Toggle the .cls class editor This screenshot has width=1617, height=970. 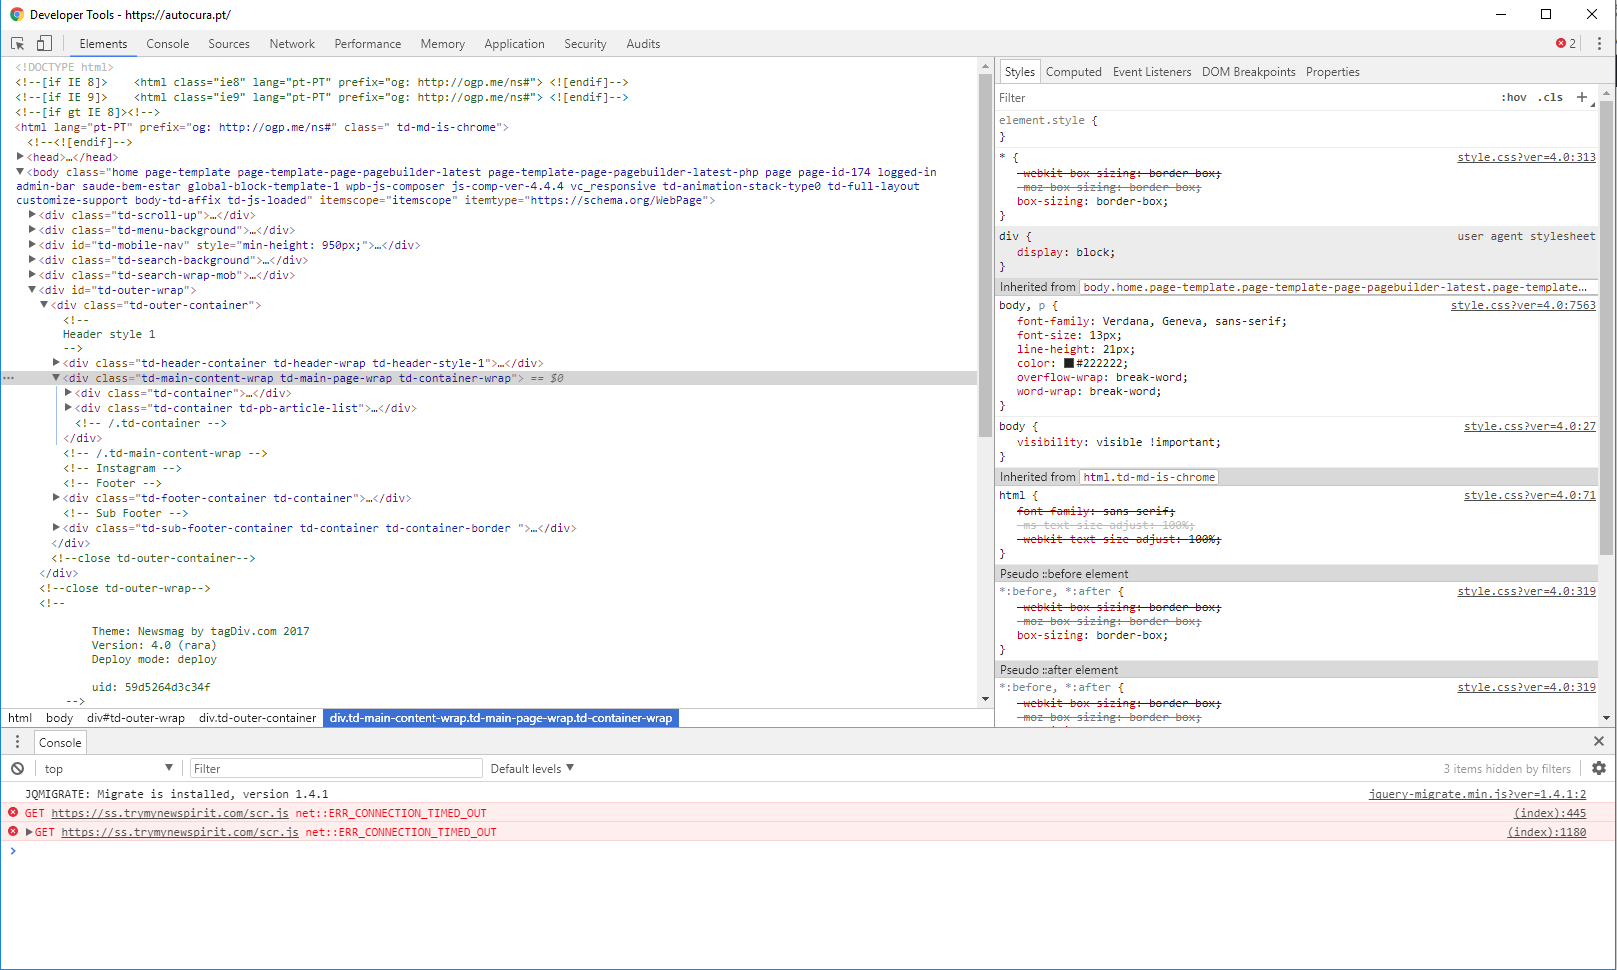point(1551,97)
